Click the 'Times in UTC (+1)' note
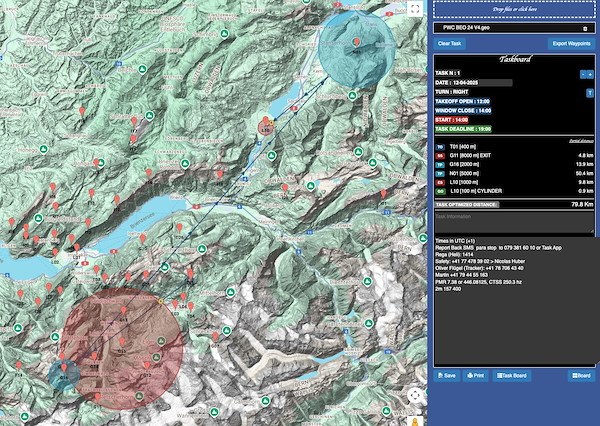 pos(455,241)
